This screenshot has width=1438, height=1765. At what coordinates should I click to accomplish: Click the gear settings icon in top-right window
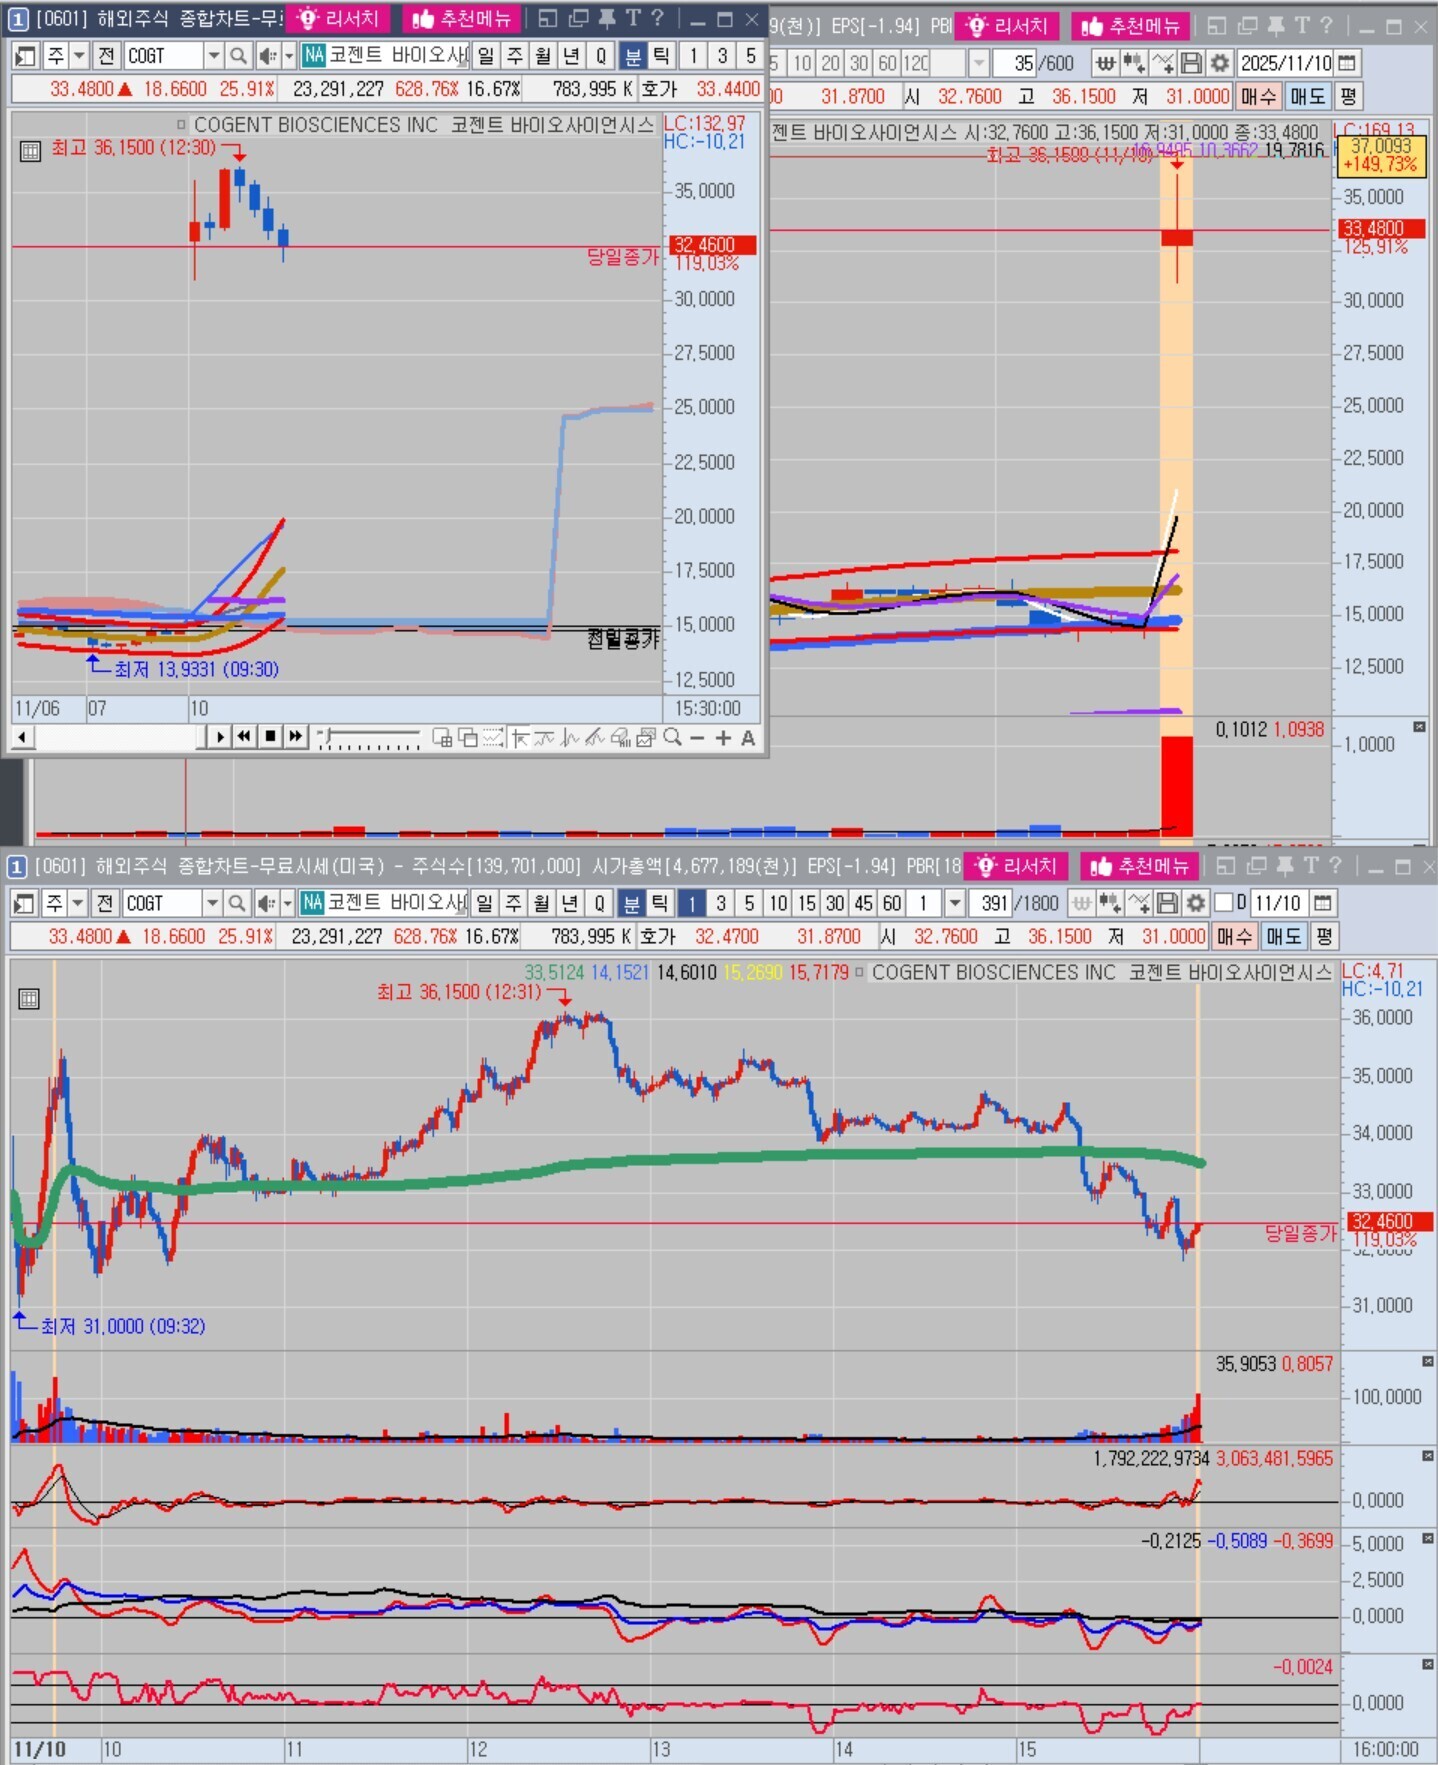click(1220, 64)
